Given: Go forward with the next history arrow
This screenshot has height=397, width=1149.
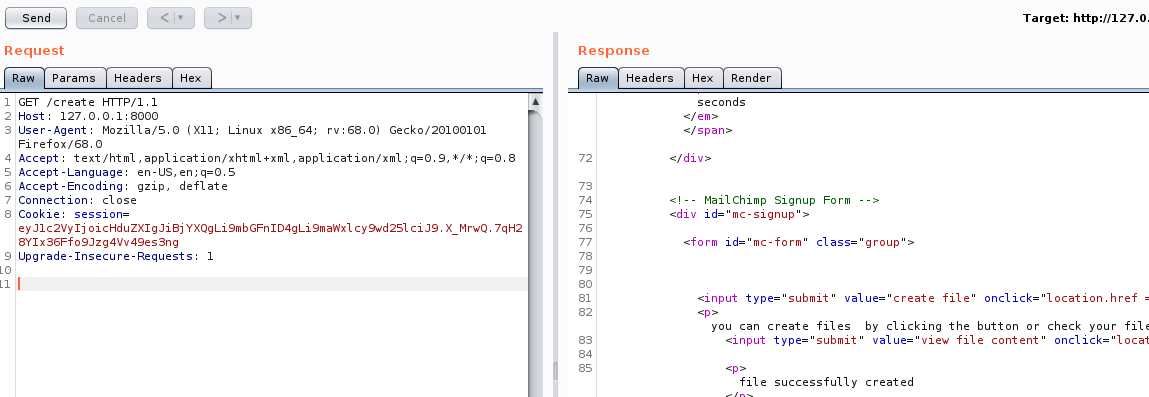Looking at the screenshot, I should 222,18.
